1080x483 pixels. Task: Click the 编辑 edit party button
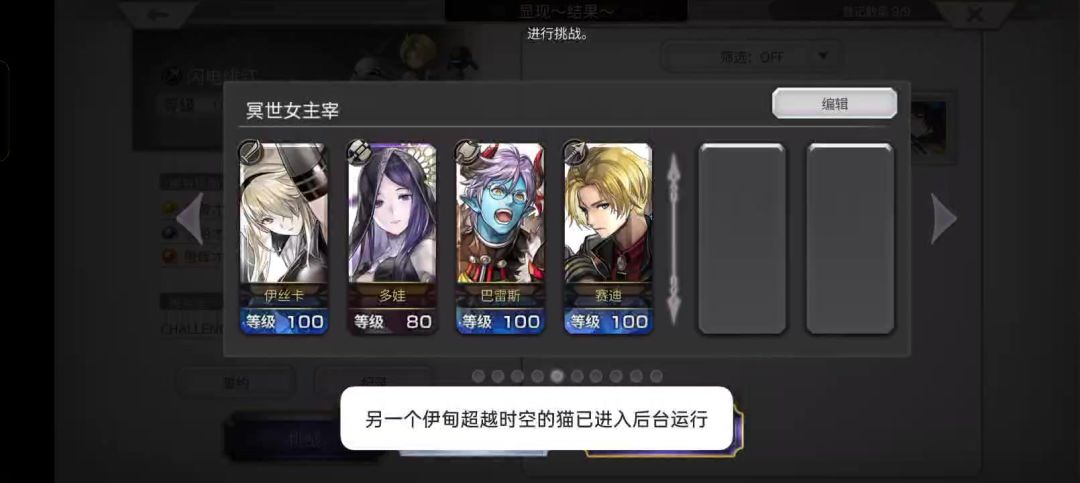[x=834, y=103]
